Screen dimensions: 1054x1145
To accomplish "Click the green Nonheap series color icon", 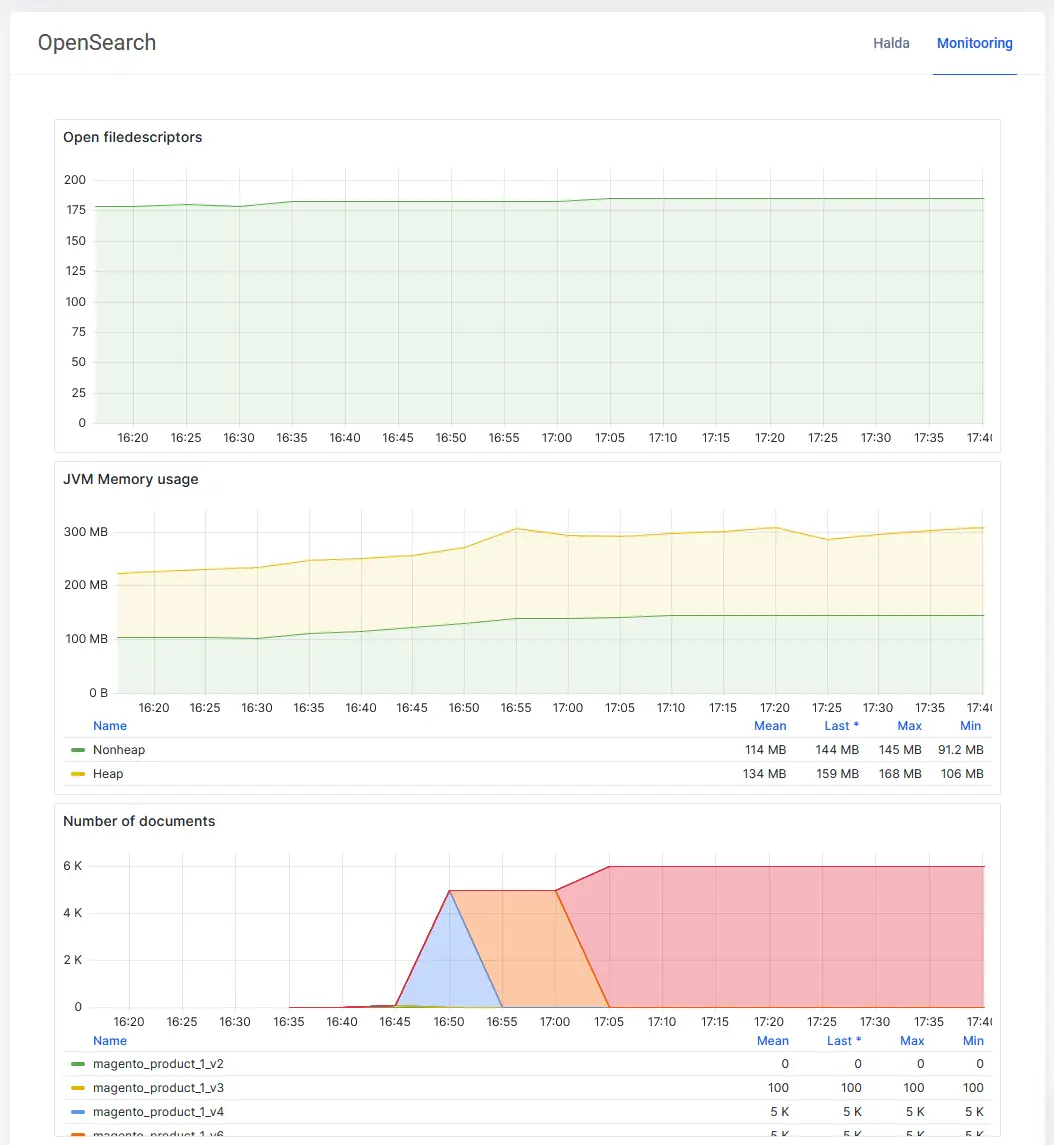I will (x=78, y=750).
